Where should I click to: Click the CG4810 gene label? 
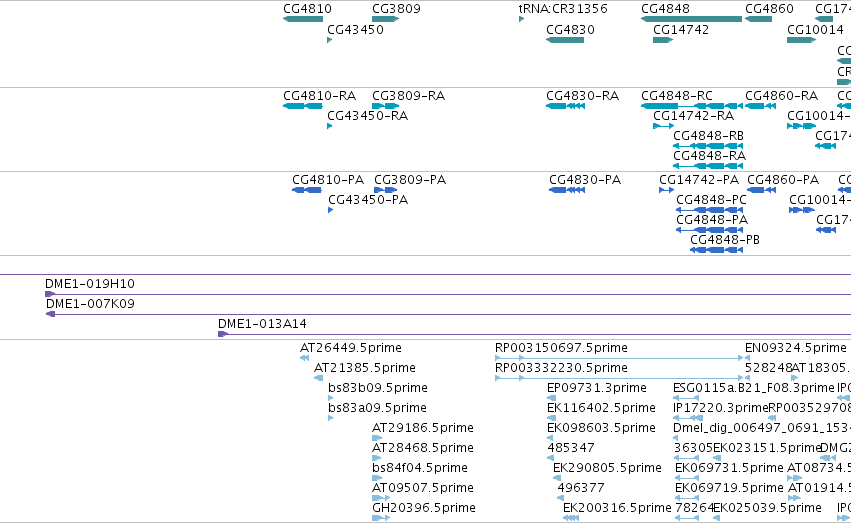[307, 9]
